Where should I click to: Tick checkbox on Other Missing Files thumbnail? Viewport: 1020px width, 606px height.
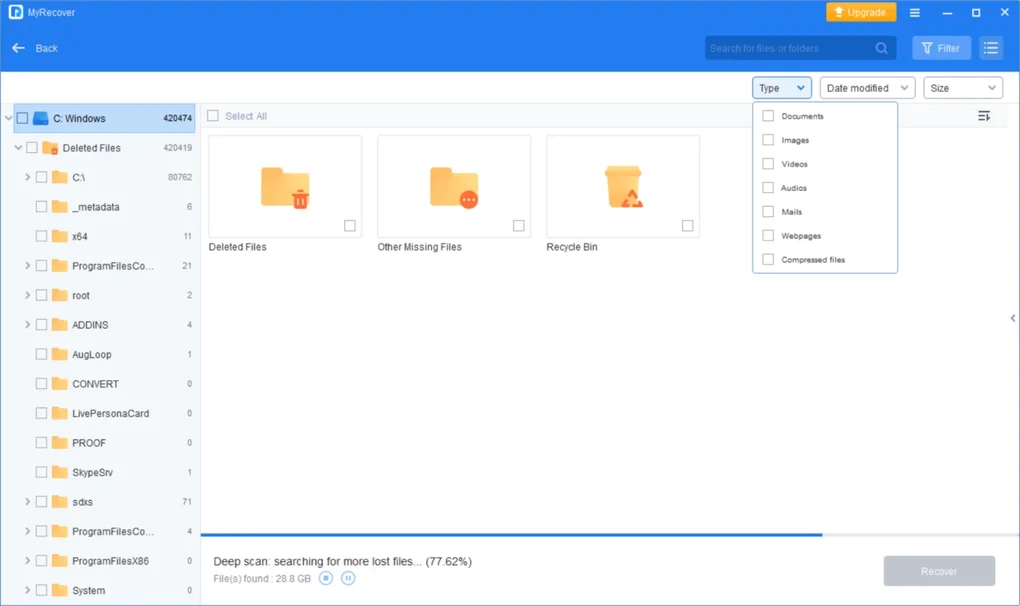click(x=518, y=226)
